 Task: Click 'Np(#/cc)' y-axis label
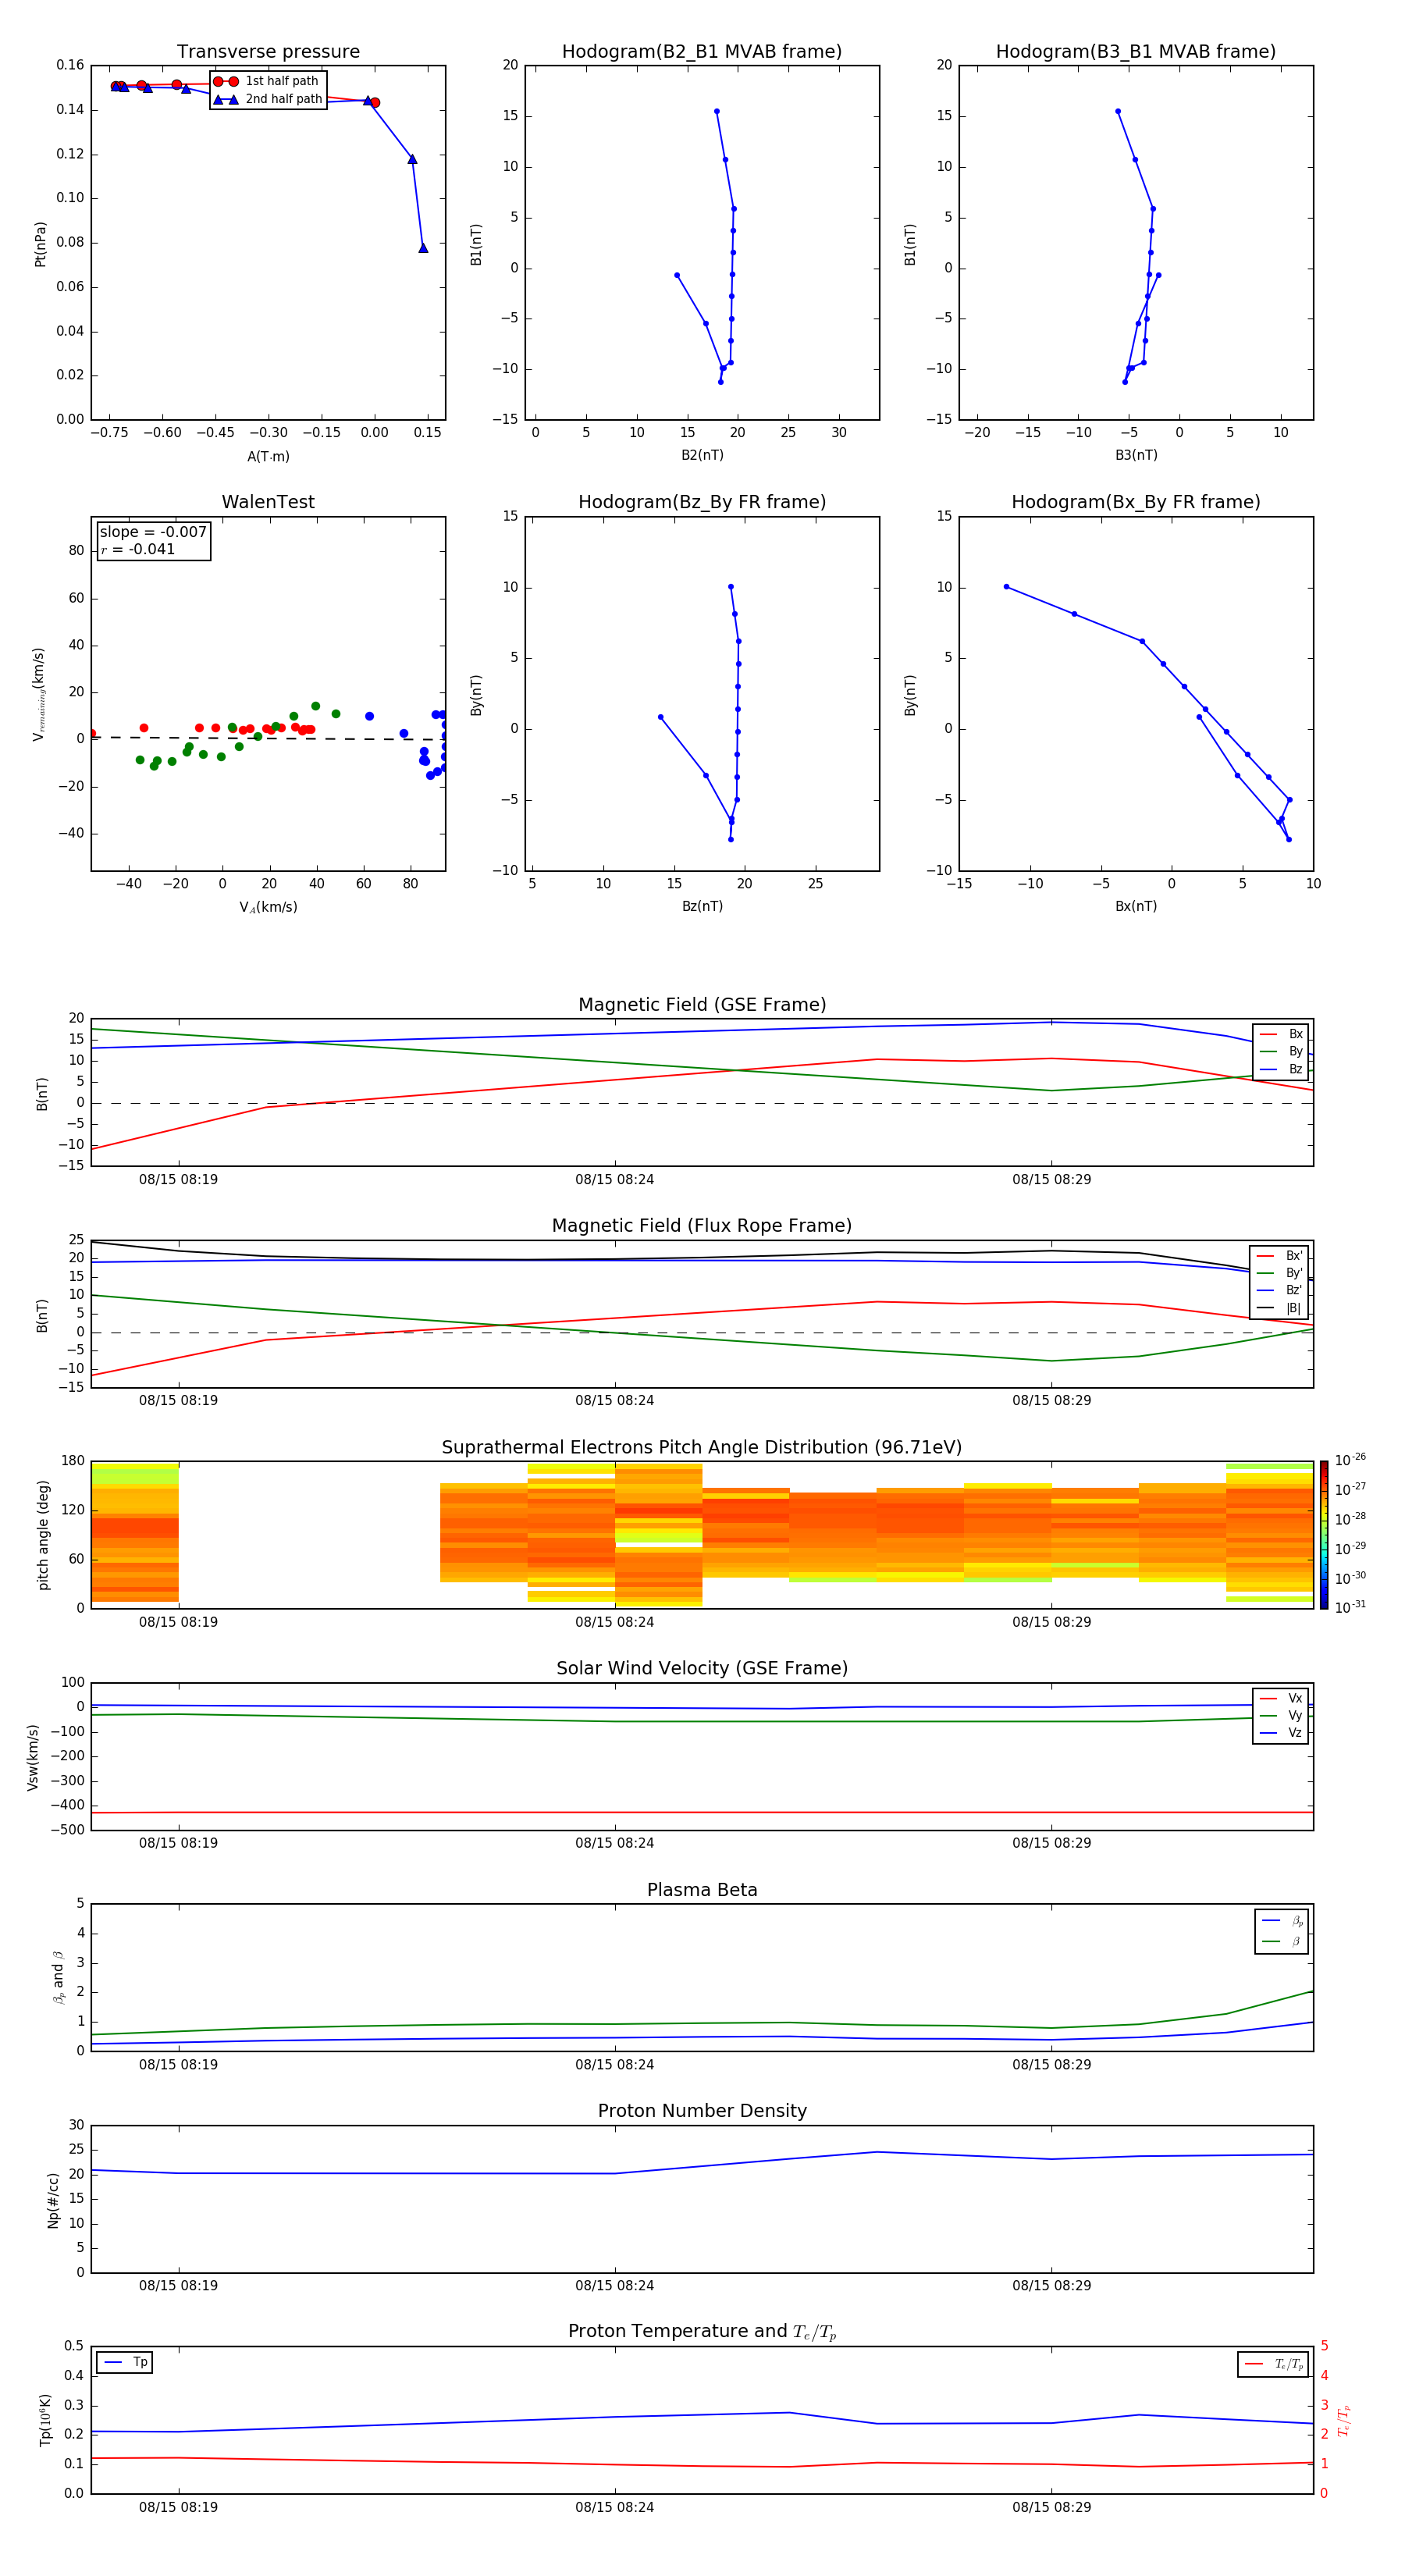point(53,2199)
